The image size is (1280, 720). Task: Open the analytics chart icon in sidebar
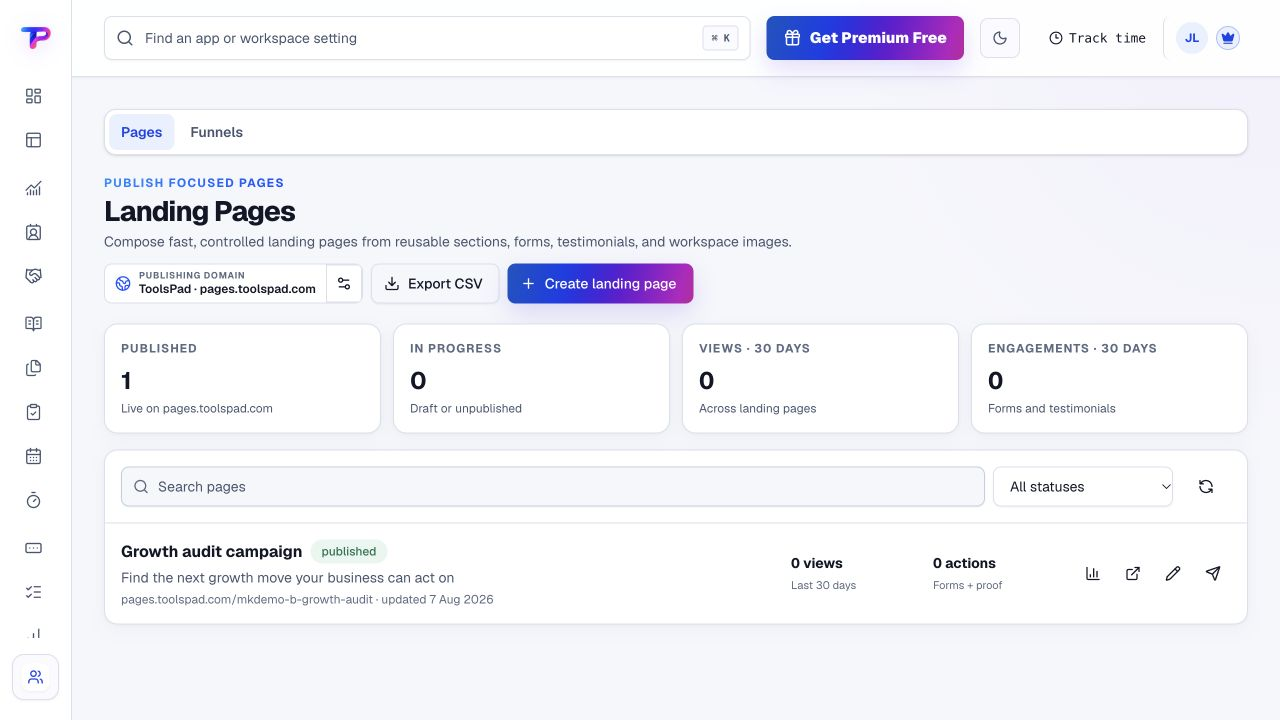pos(33,188)
